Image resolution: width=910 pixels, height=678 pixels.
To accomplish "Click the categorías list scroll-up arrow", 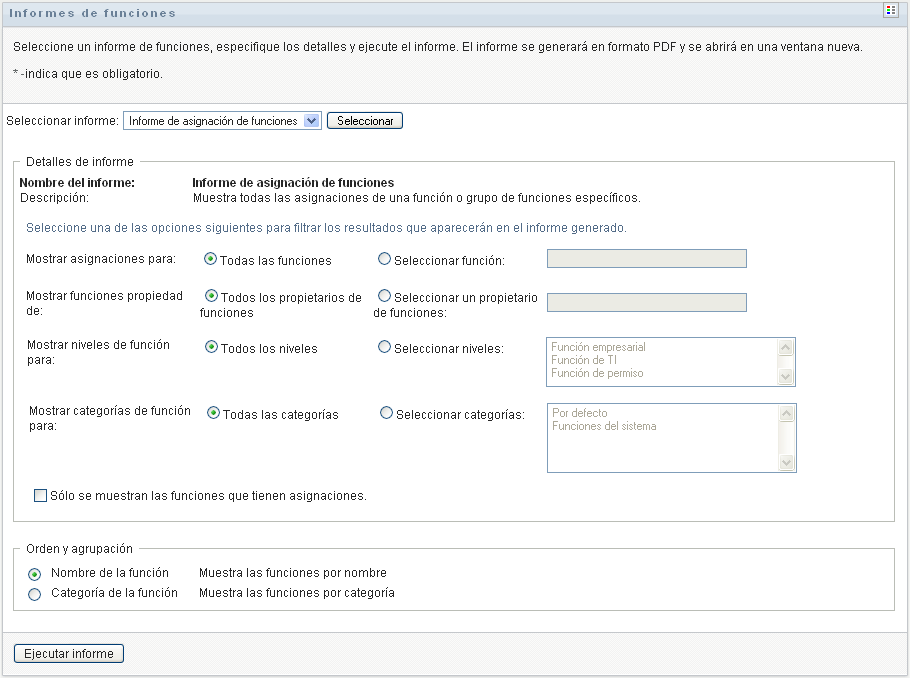I will coord(786,413).
